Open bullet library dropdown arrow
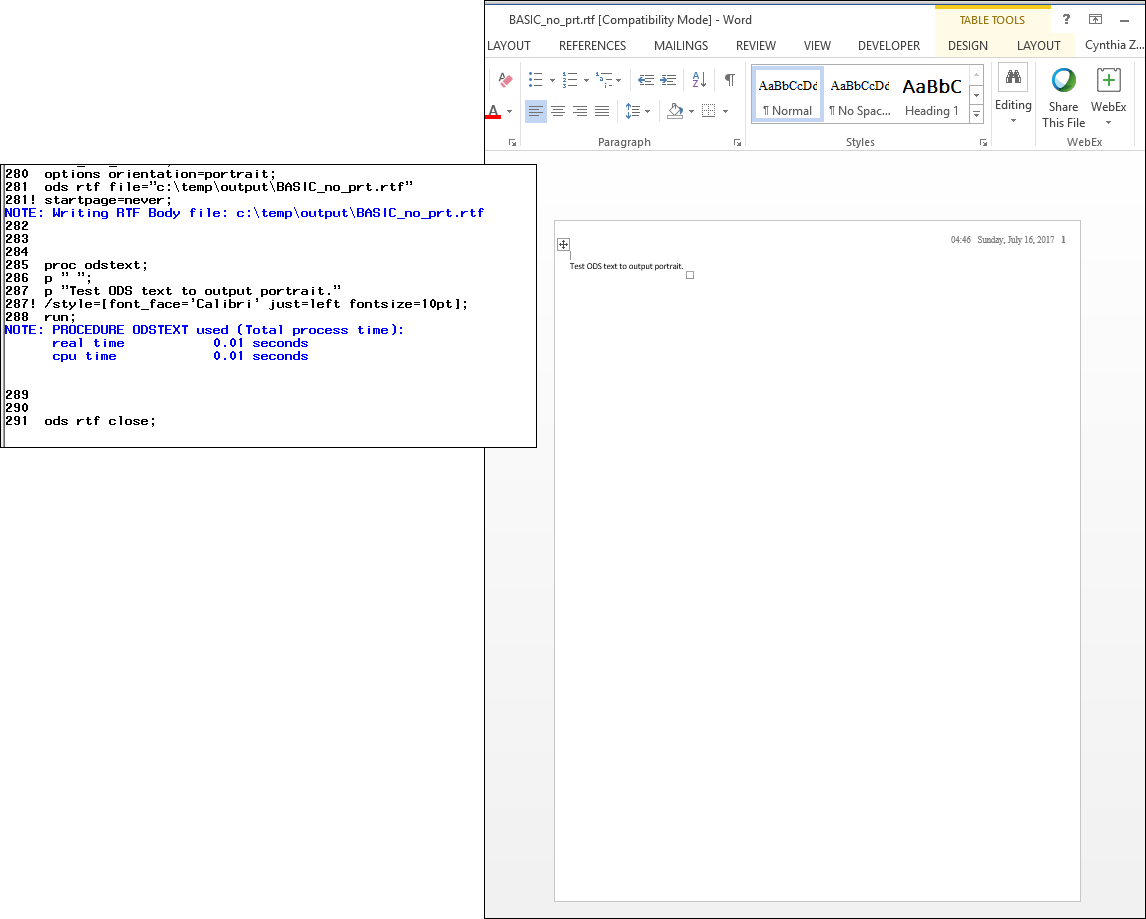The image size is (1146, 919). coord(552,80)
